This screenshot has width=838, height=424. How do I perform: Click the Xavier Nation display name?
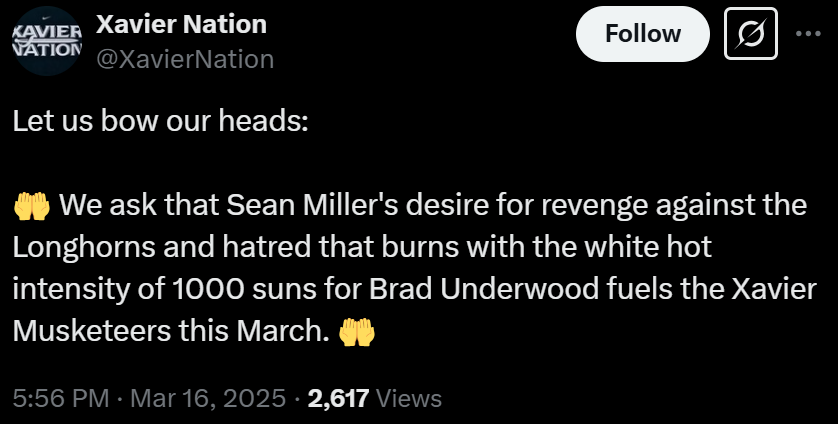(x=180, y=24)
